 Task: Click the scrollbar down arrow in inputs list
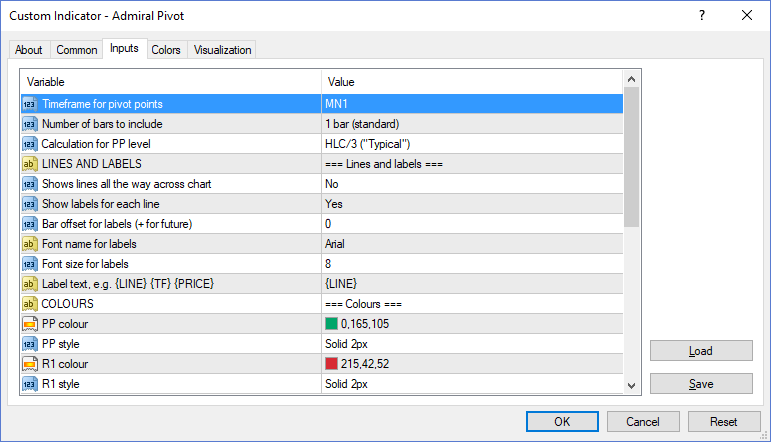[631, 385]
